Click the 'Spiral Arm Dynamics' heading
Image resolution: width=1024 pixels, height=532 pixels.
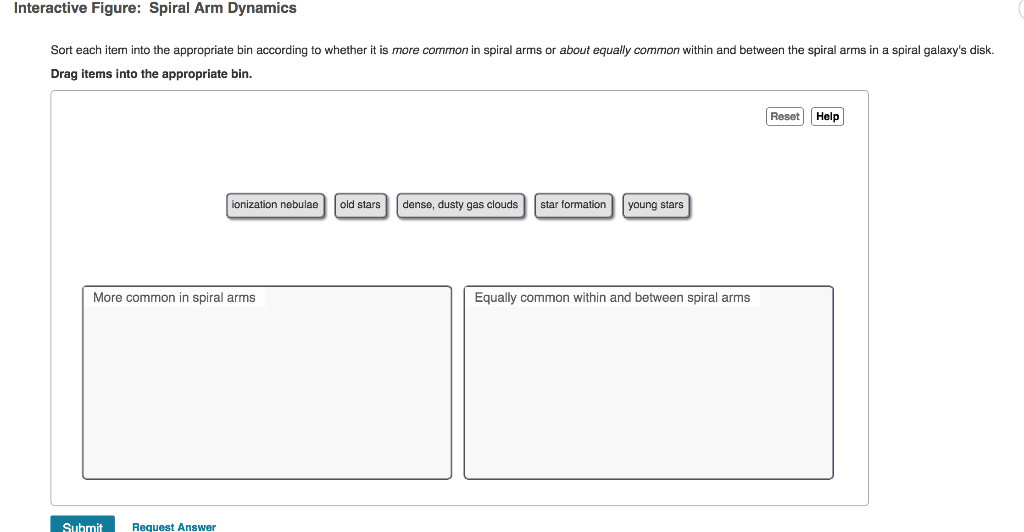(223, 8)
